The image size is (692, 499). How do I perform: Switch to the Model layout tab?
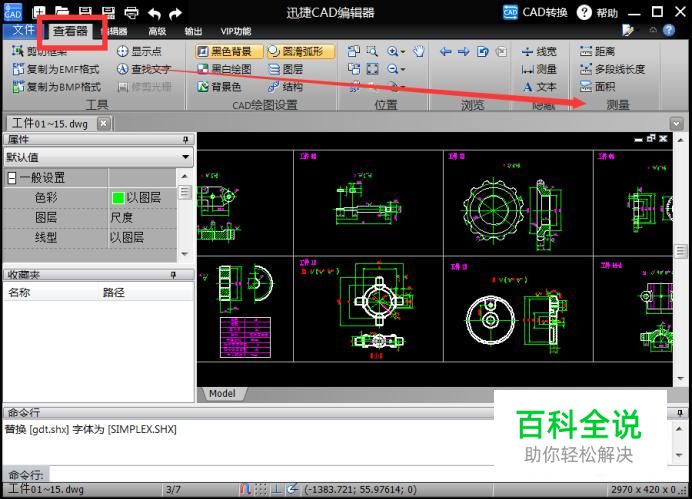point(222,393)
